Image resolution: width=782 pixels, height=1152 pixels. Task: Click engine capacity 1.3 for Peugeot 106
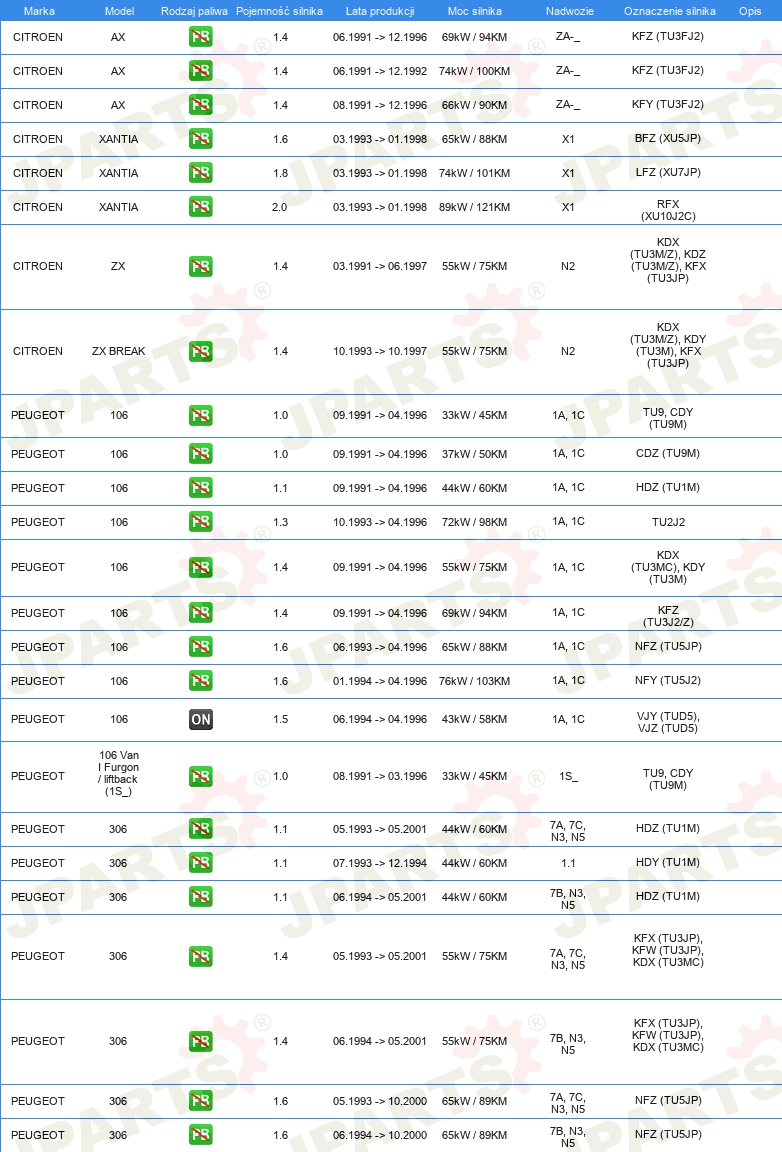281,522
